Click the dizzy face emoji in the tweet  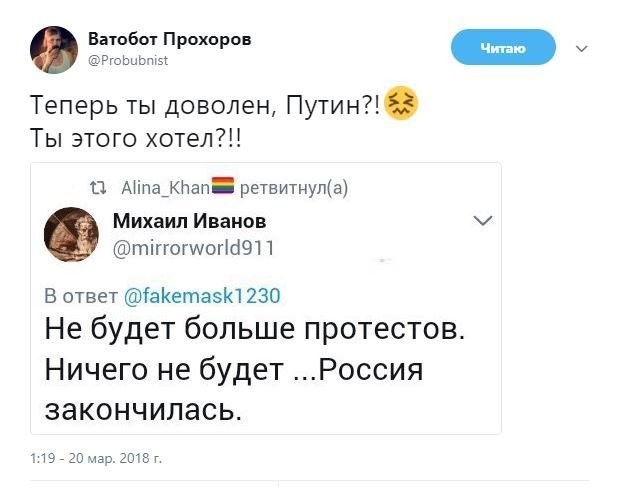point(401,103)
